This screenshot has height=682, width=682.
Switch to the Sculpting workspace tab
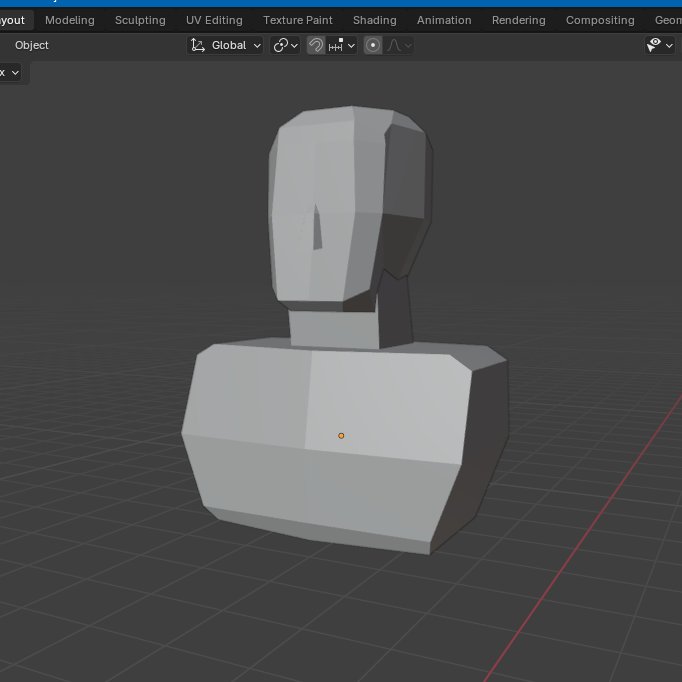(140, 20)
